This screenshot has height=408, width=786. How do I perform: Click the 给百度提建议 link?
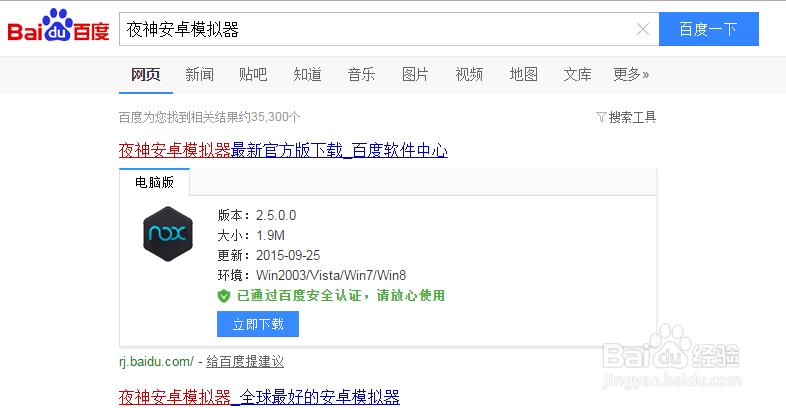click(x=245, y=361)
